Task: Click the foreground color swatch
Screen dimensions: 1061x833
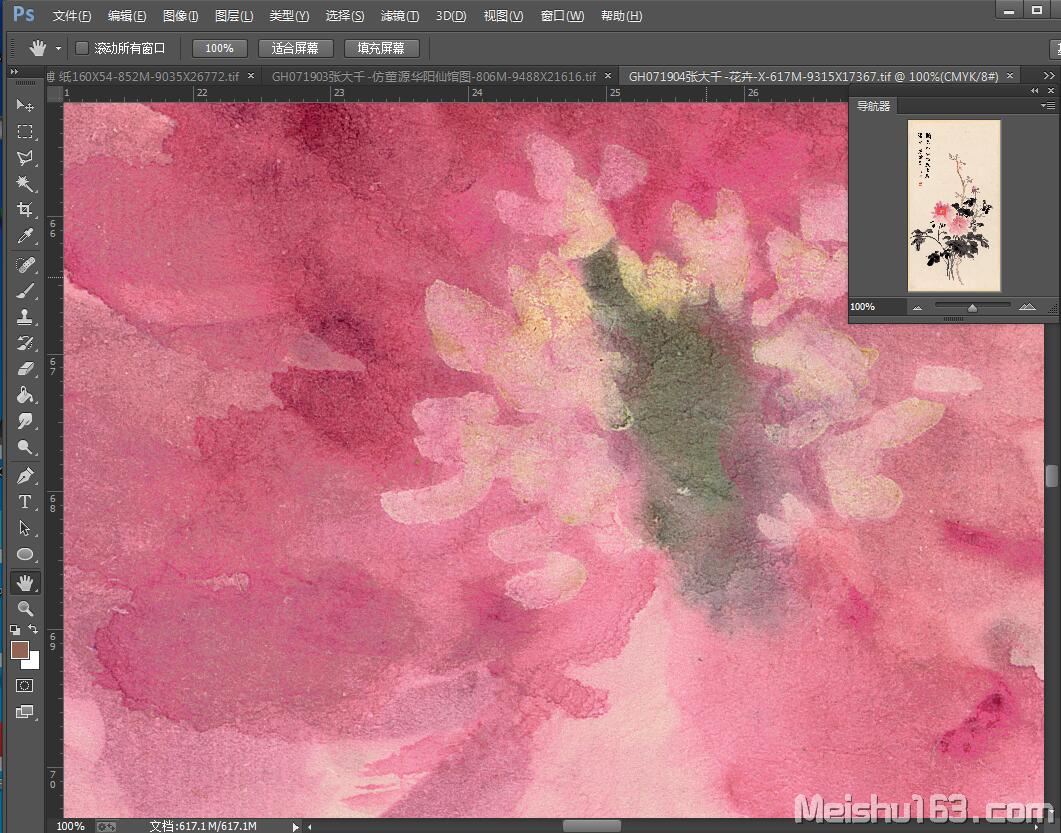Action: (x=20, y=650)
